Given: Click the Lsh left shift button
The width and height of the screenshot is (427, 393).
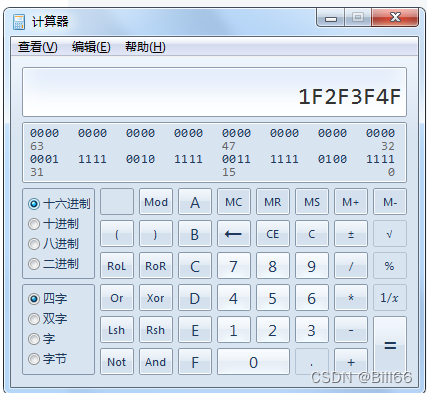Looking at the screenshot, I should click(x=117, y=330).
